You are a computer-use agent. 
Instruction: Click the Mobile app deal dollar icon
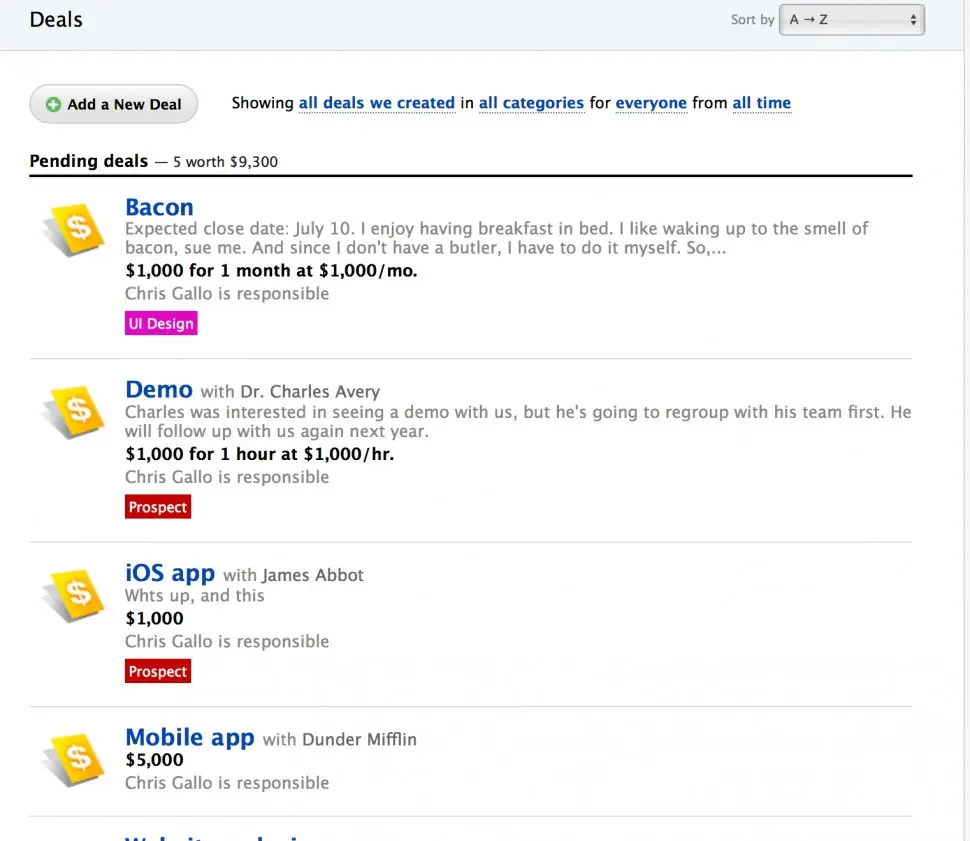coord(74,760)
